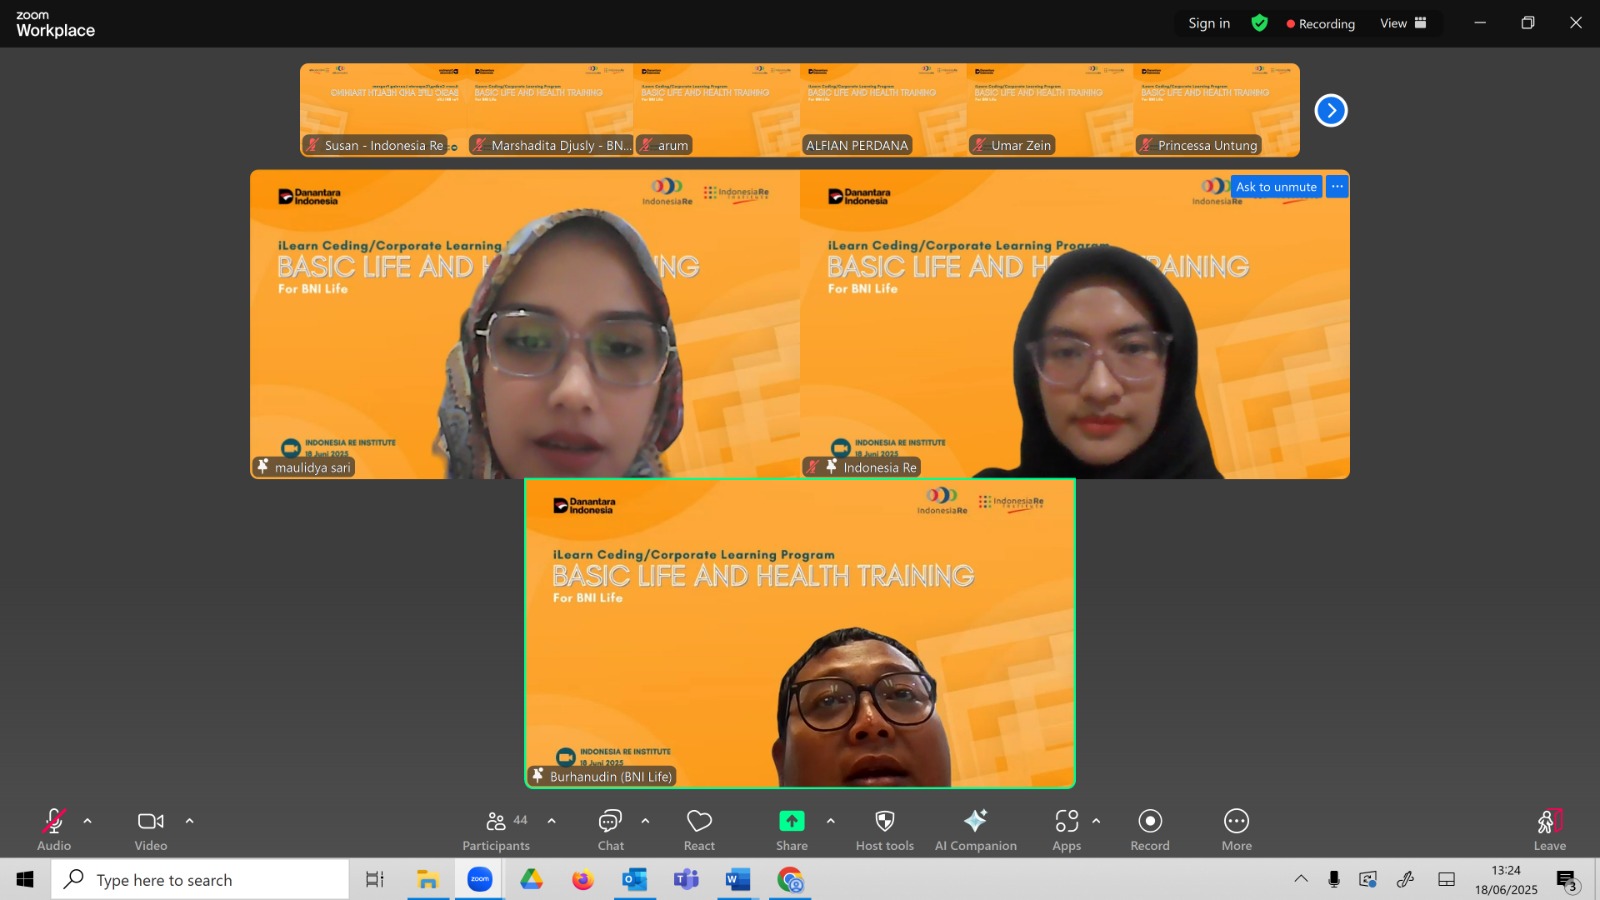Screen dimensions: 1600x900
Task: Click the Sign in link
Action: pyautogui.click(x=1209, y=23)
